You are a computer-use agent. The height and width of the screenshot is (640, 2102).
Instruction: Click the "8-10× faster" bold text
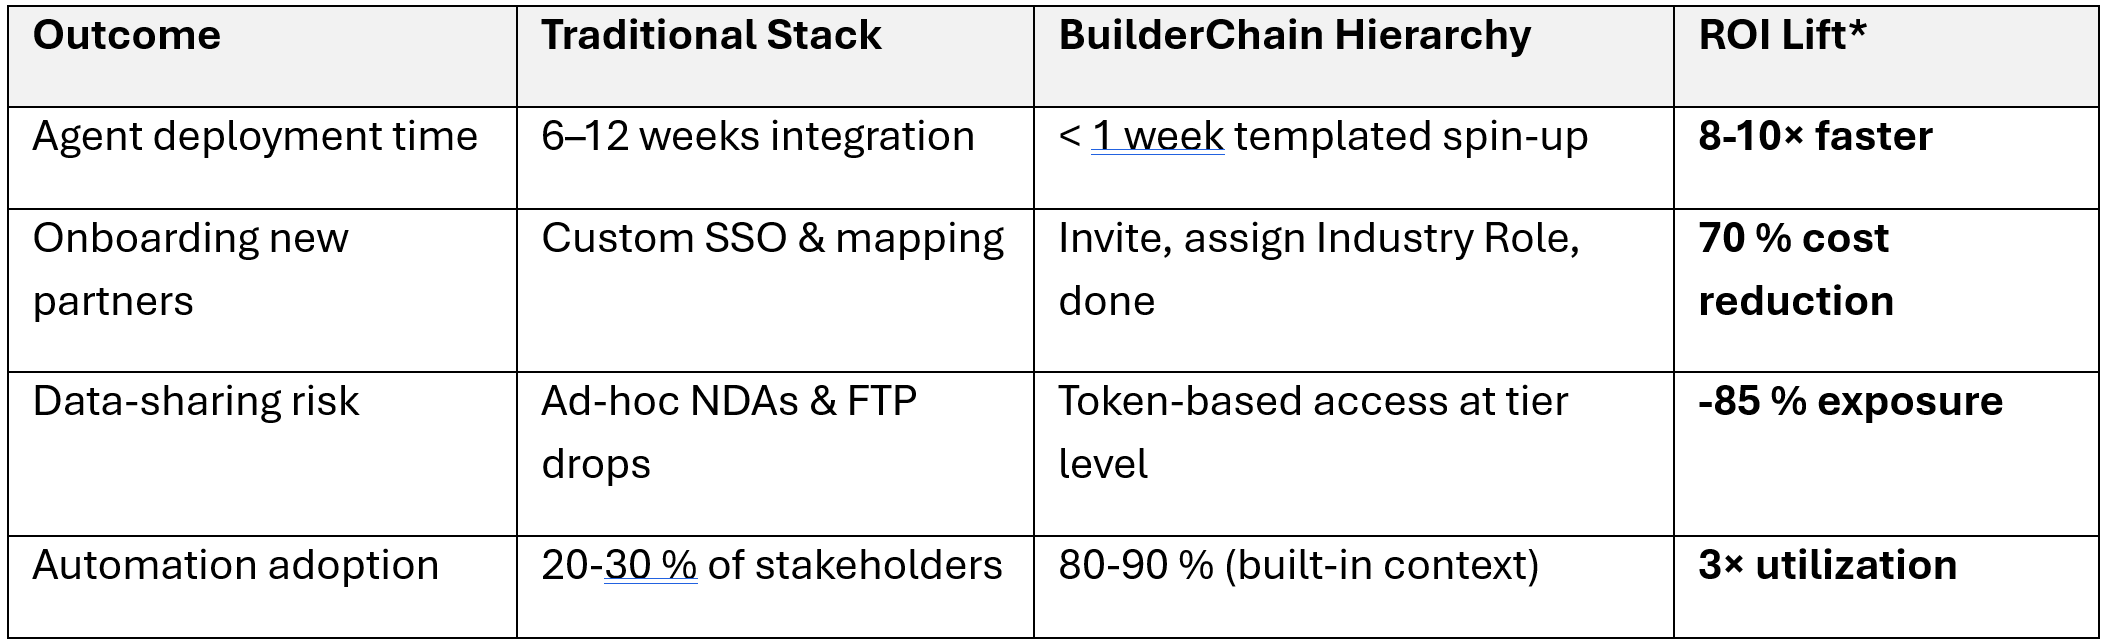(x=1815, y=137)
